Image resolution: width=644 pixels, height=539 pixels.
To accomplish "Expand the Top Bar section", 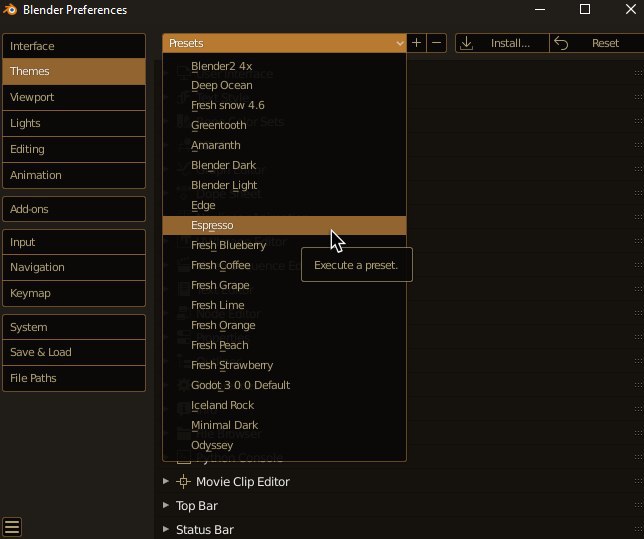I will point(166,505).
